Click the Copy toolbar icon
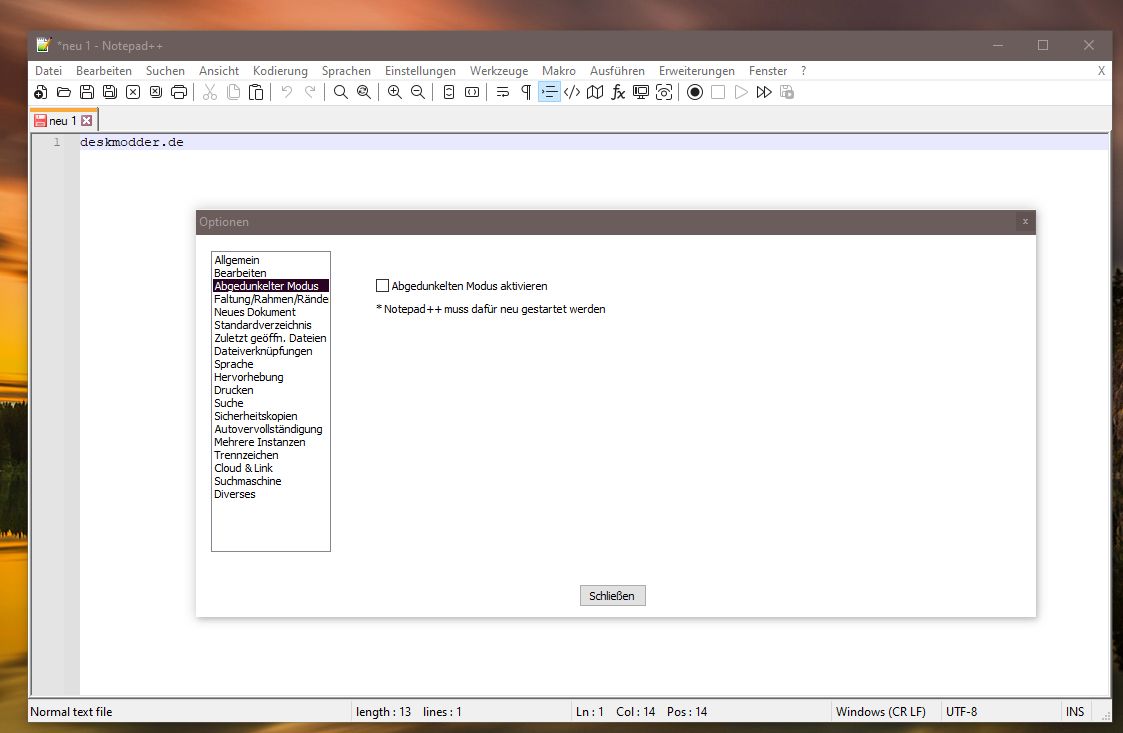 pyautogui.click(x=233, y=92)
